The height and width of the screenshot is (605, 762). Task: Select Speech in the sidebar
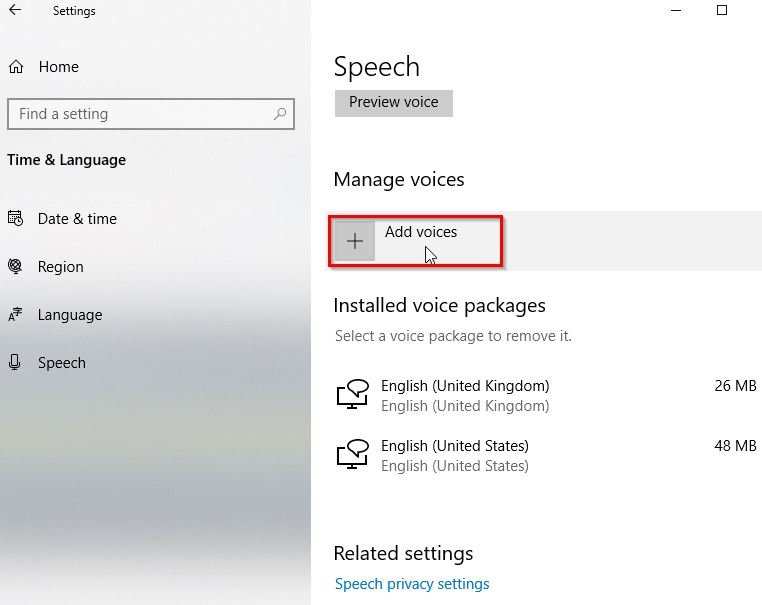62,363
